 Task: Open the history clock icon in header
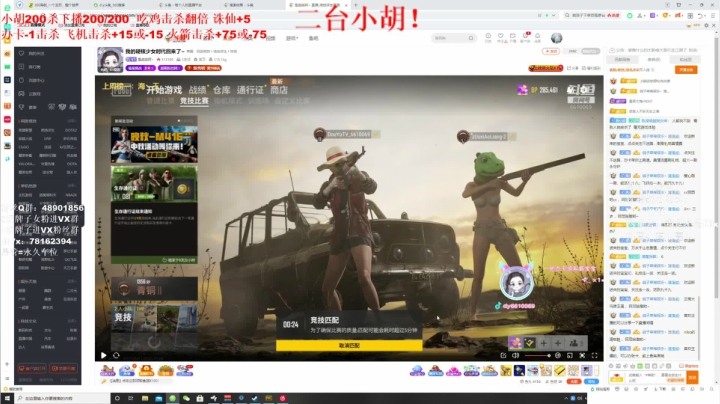(488, 38)
